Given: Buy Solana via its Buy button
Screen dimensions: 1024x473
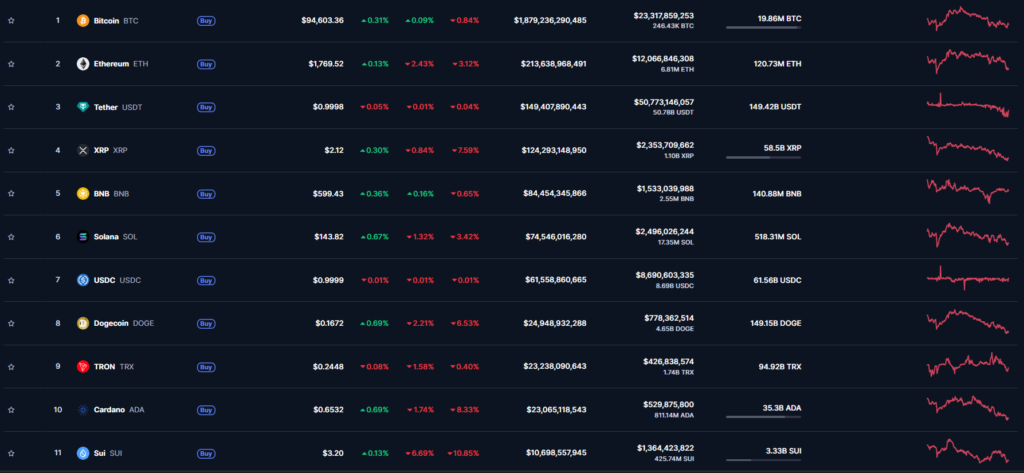Looking at the screenshot, I should coord(206,236).
